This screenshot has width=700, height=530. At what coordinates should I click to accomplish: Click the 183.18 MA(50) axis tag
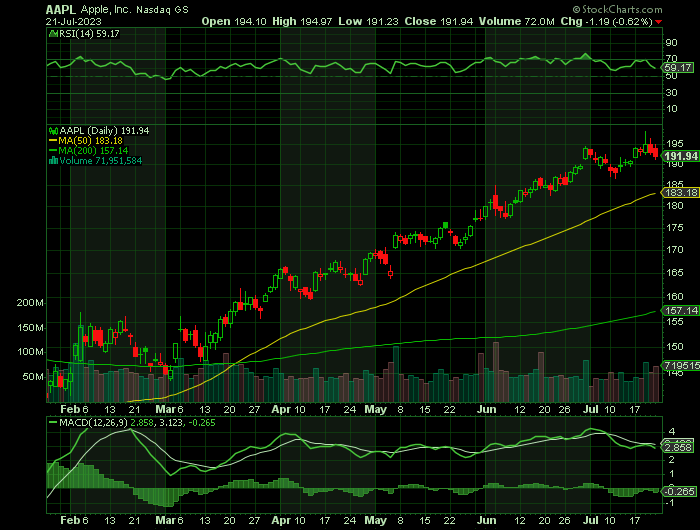click(681, 192)
